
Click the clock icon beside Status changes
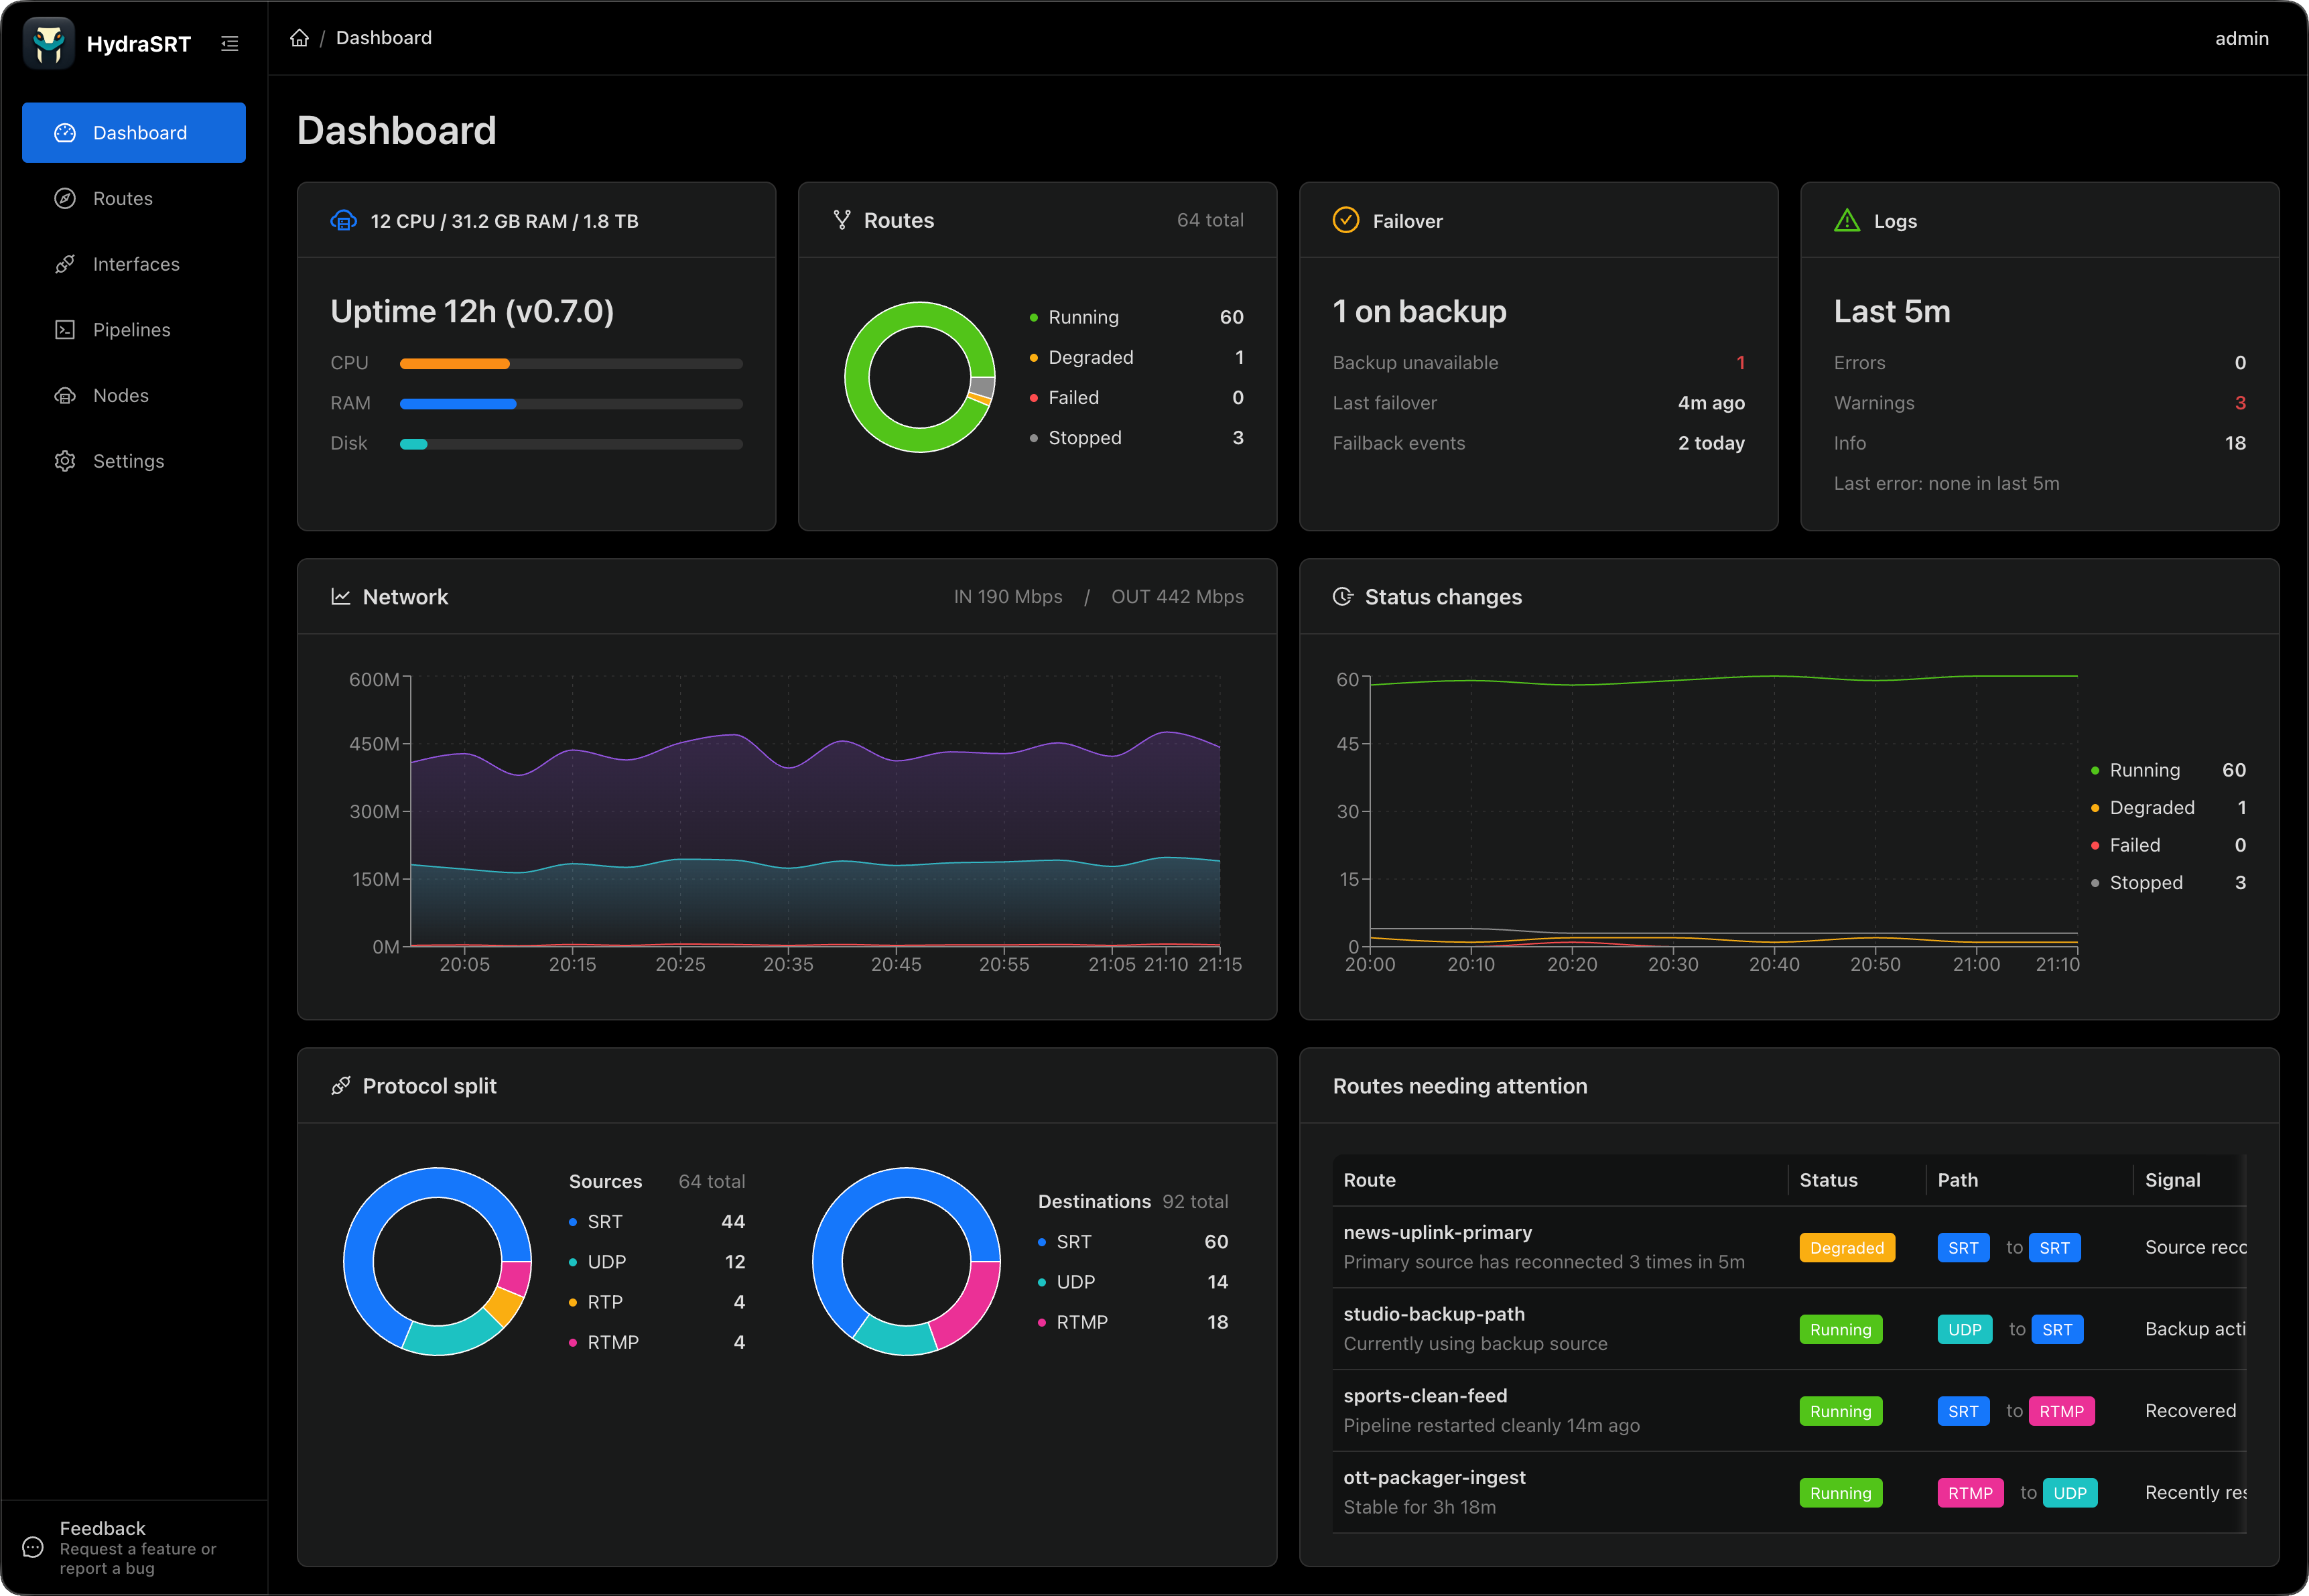click(x=1343, y=597)
